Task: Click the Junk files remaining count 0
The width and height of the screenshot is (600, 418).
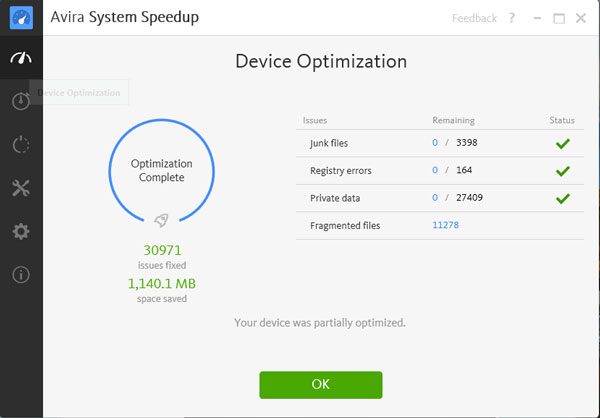Action: pyautogui.click(x=435, y=143)
